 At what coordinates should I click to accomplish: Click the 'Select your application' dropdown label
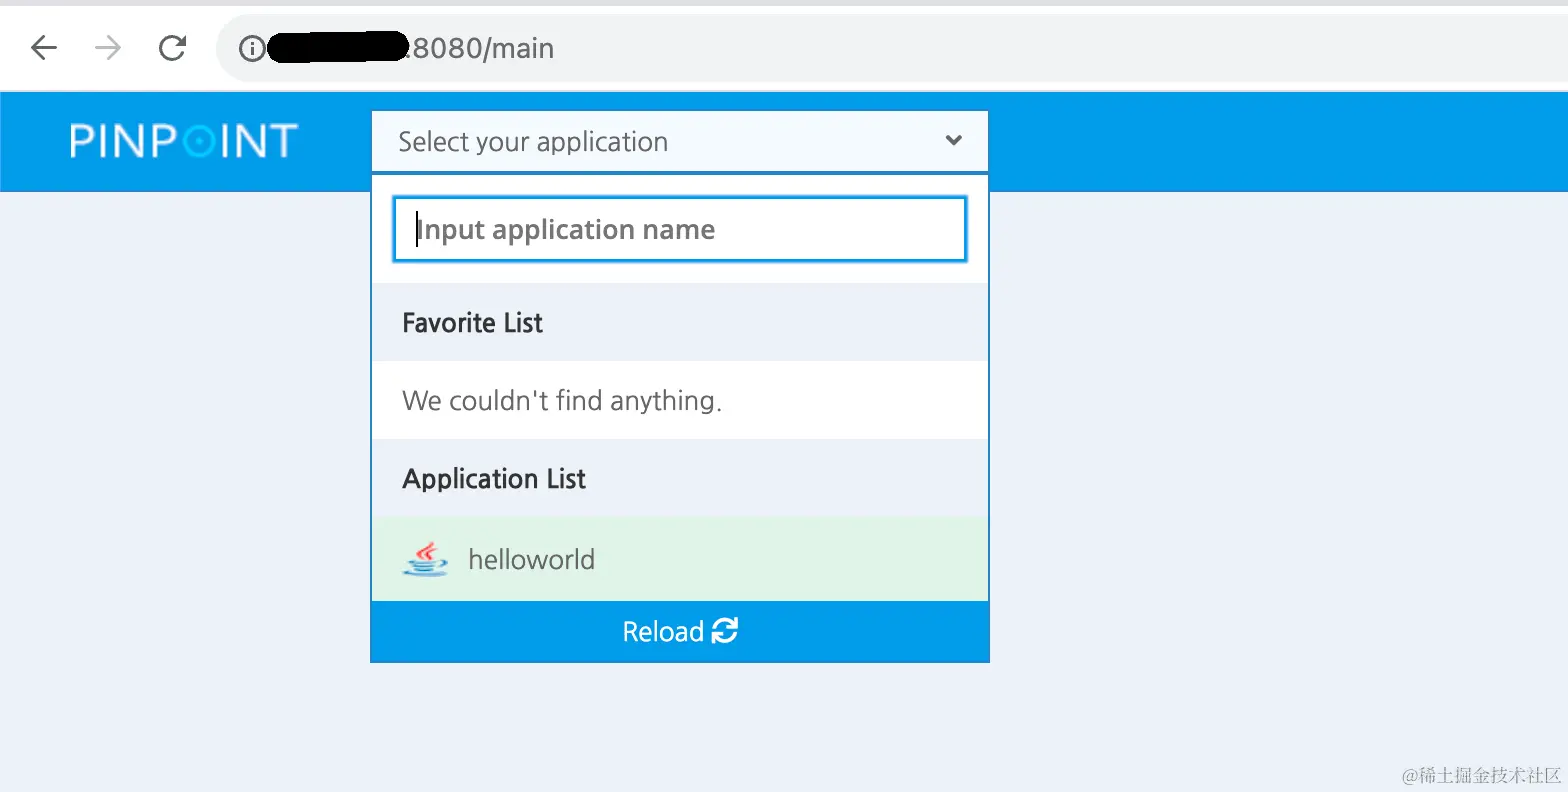pos(533,142)
